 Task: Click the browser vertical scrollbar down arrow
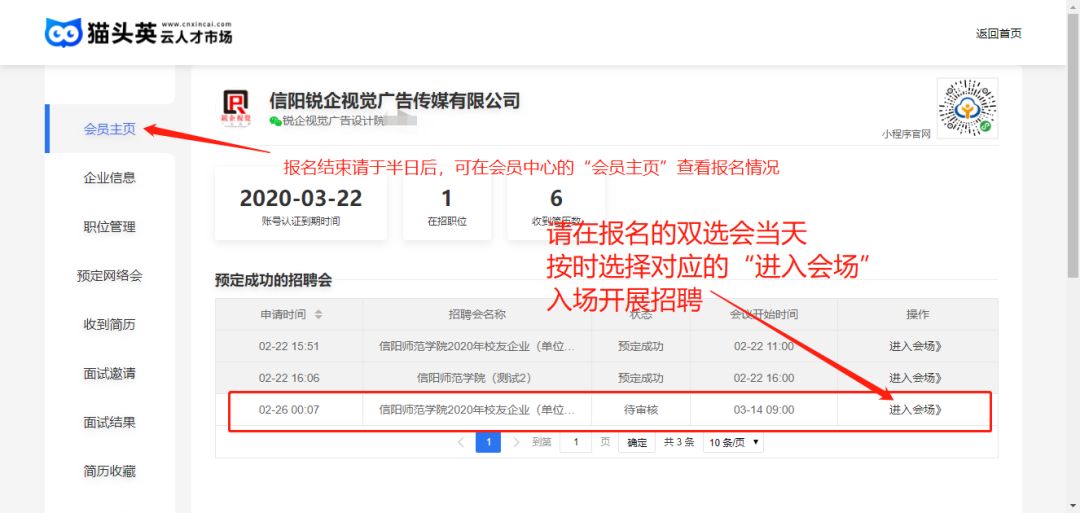point(1072,505)
